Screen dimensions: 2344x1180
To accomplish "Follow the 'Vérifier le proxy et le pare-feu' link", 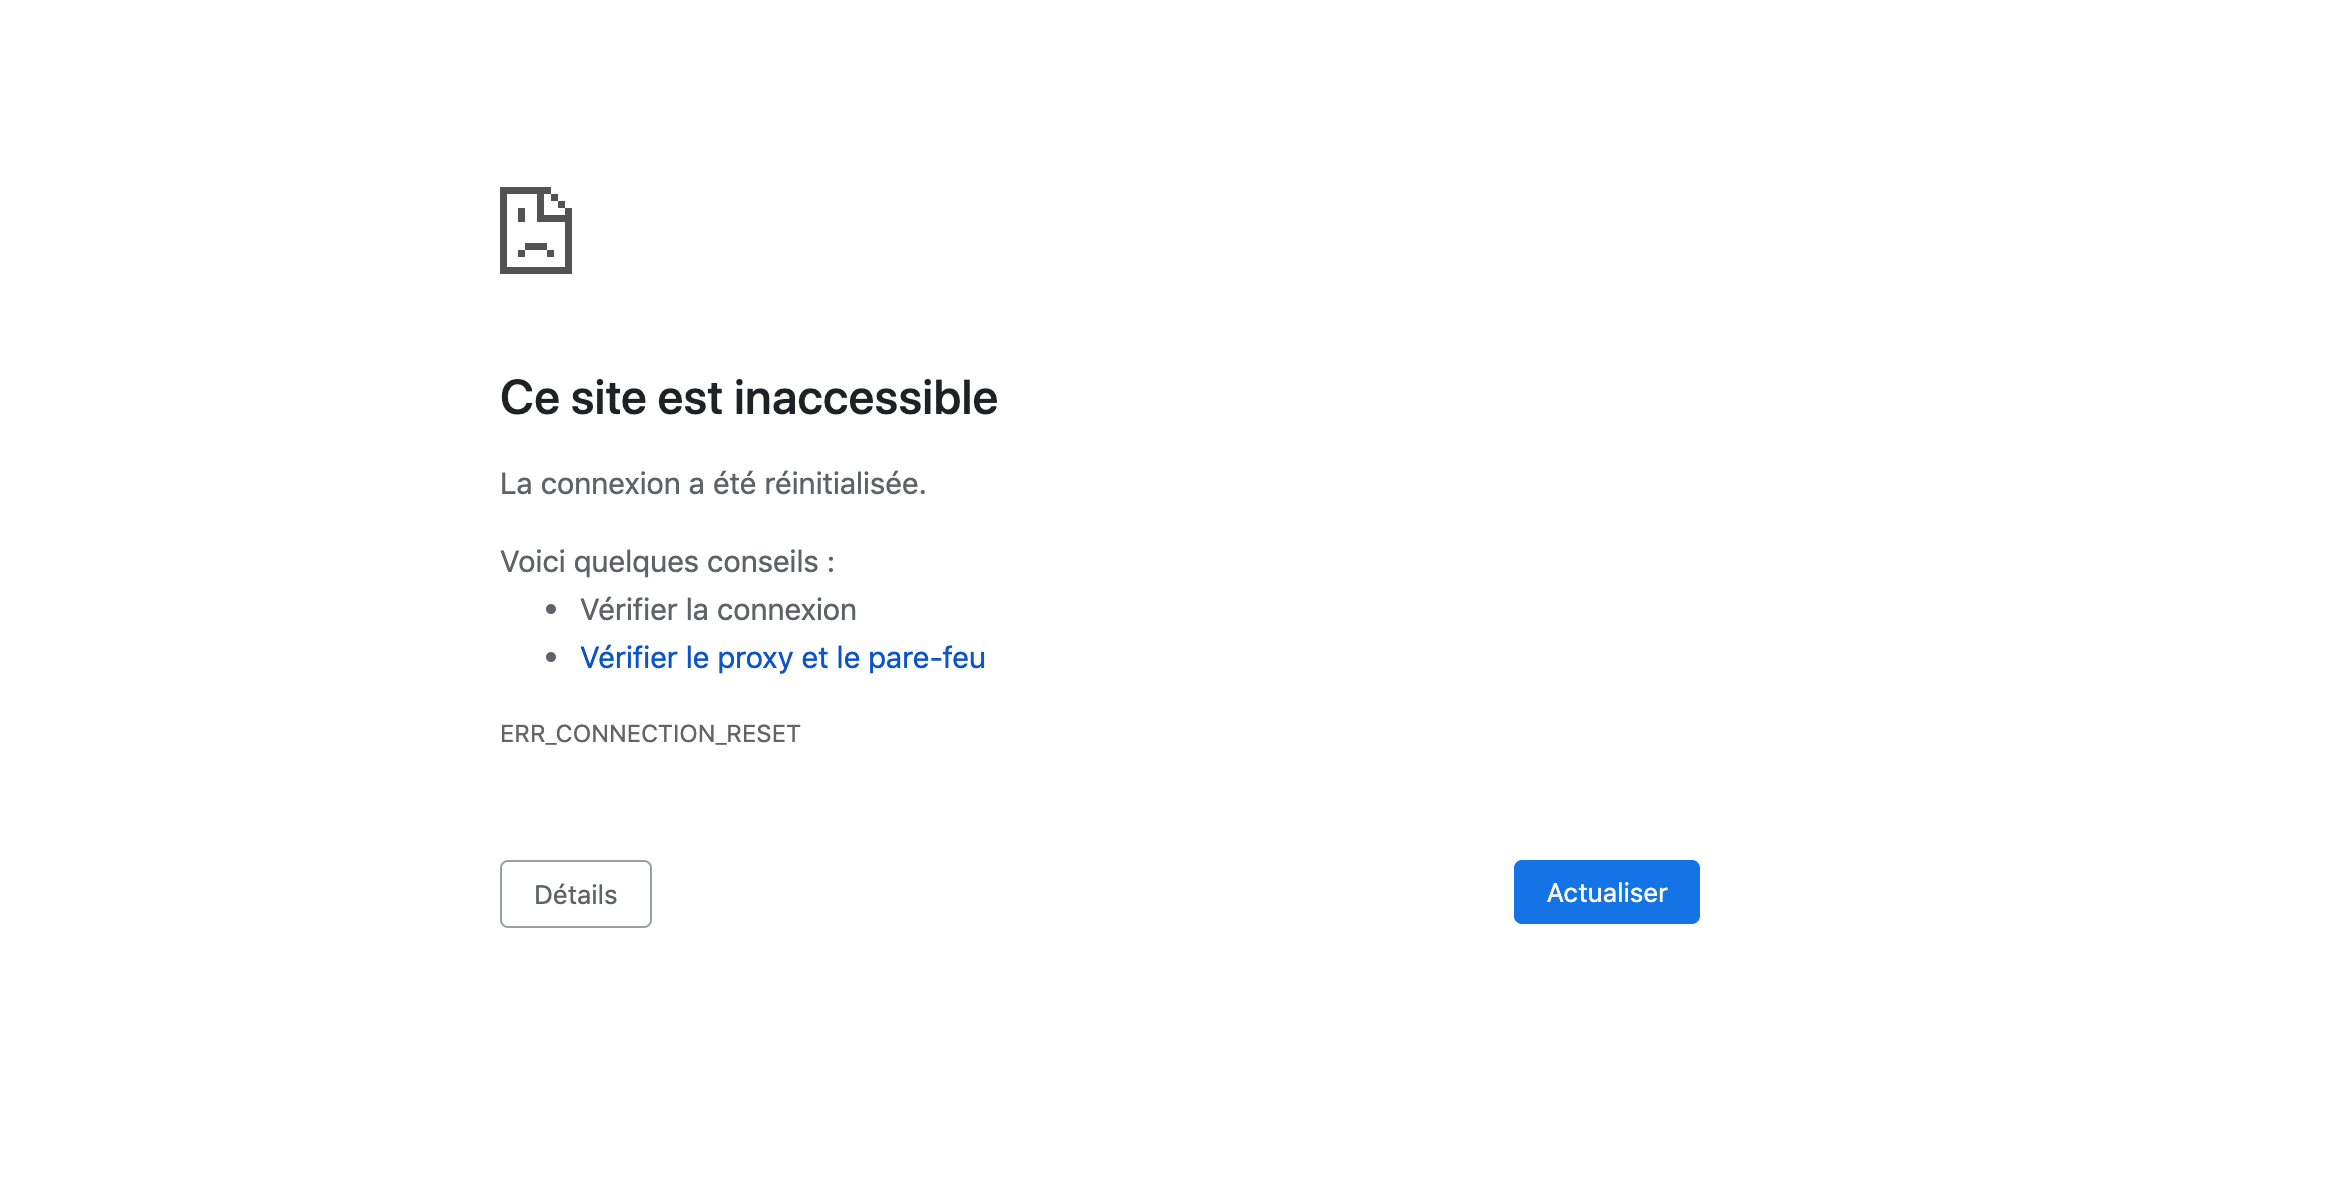I will 783,658.
